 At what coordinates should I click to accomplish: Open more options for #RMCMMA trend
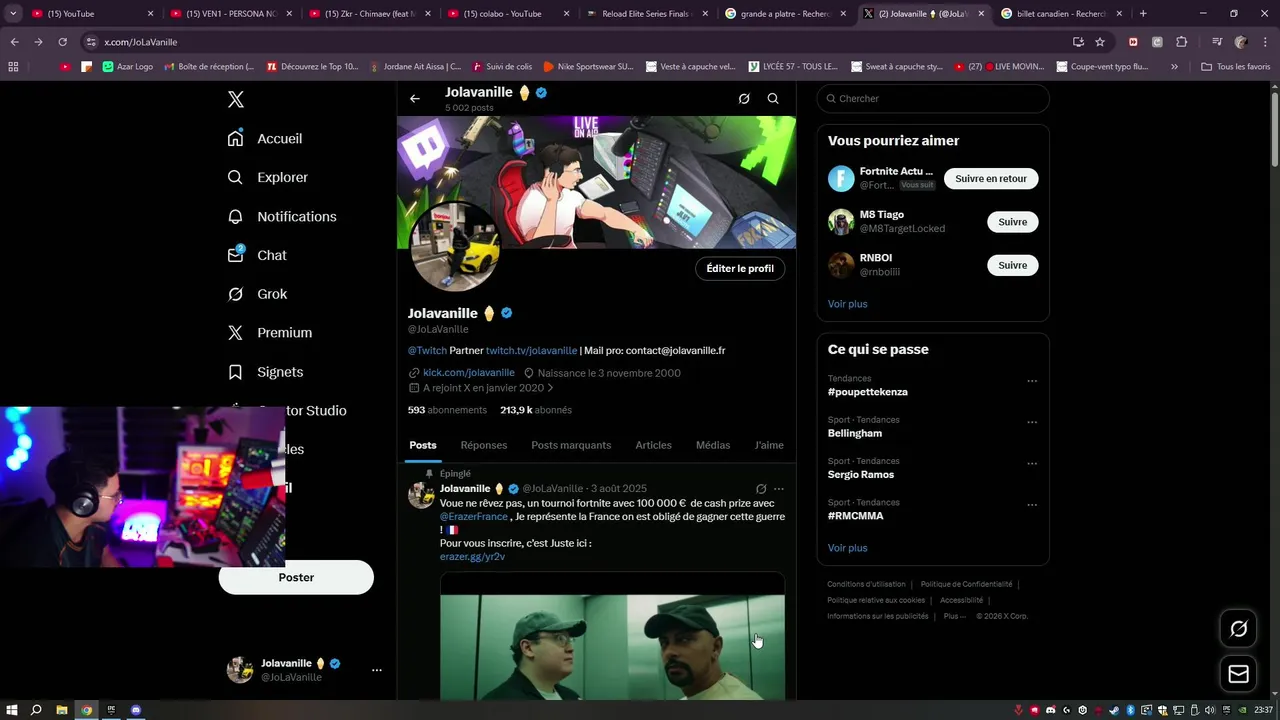[1032, 505]
